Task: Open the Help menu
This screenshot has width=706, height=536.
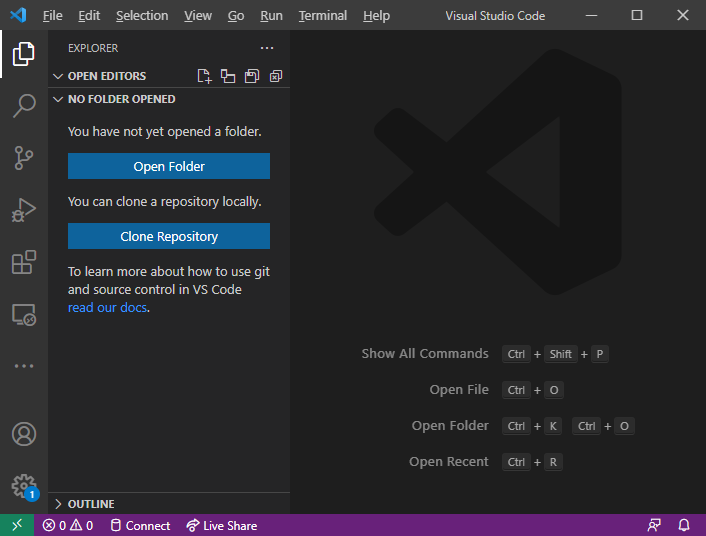Action: click(x=376, y=16)
